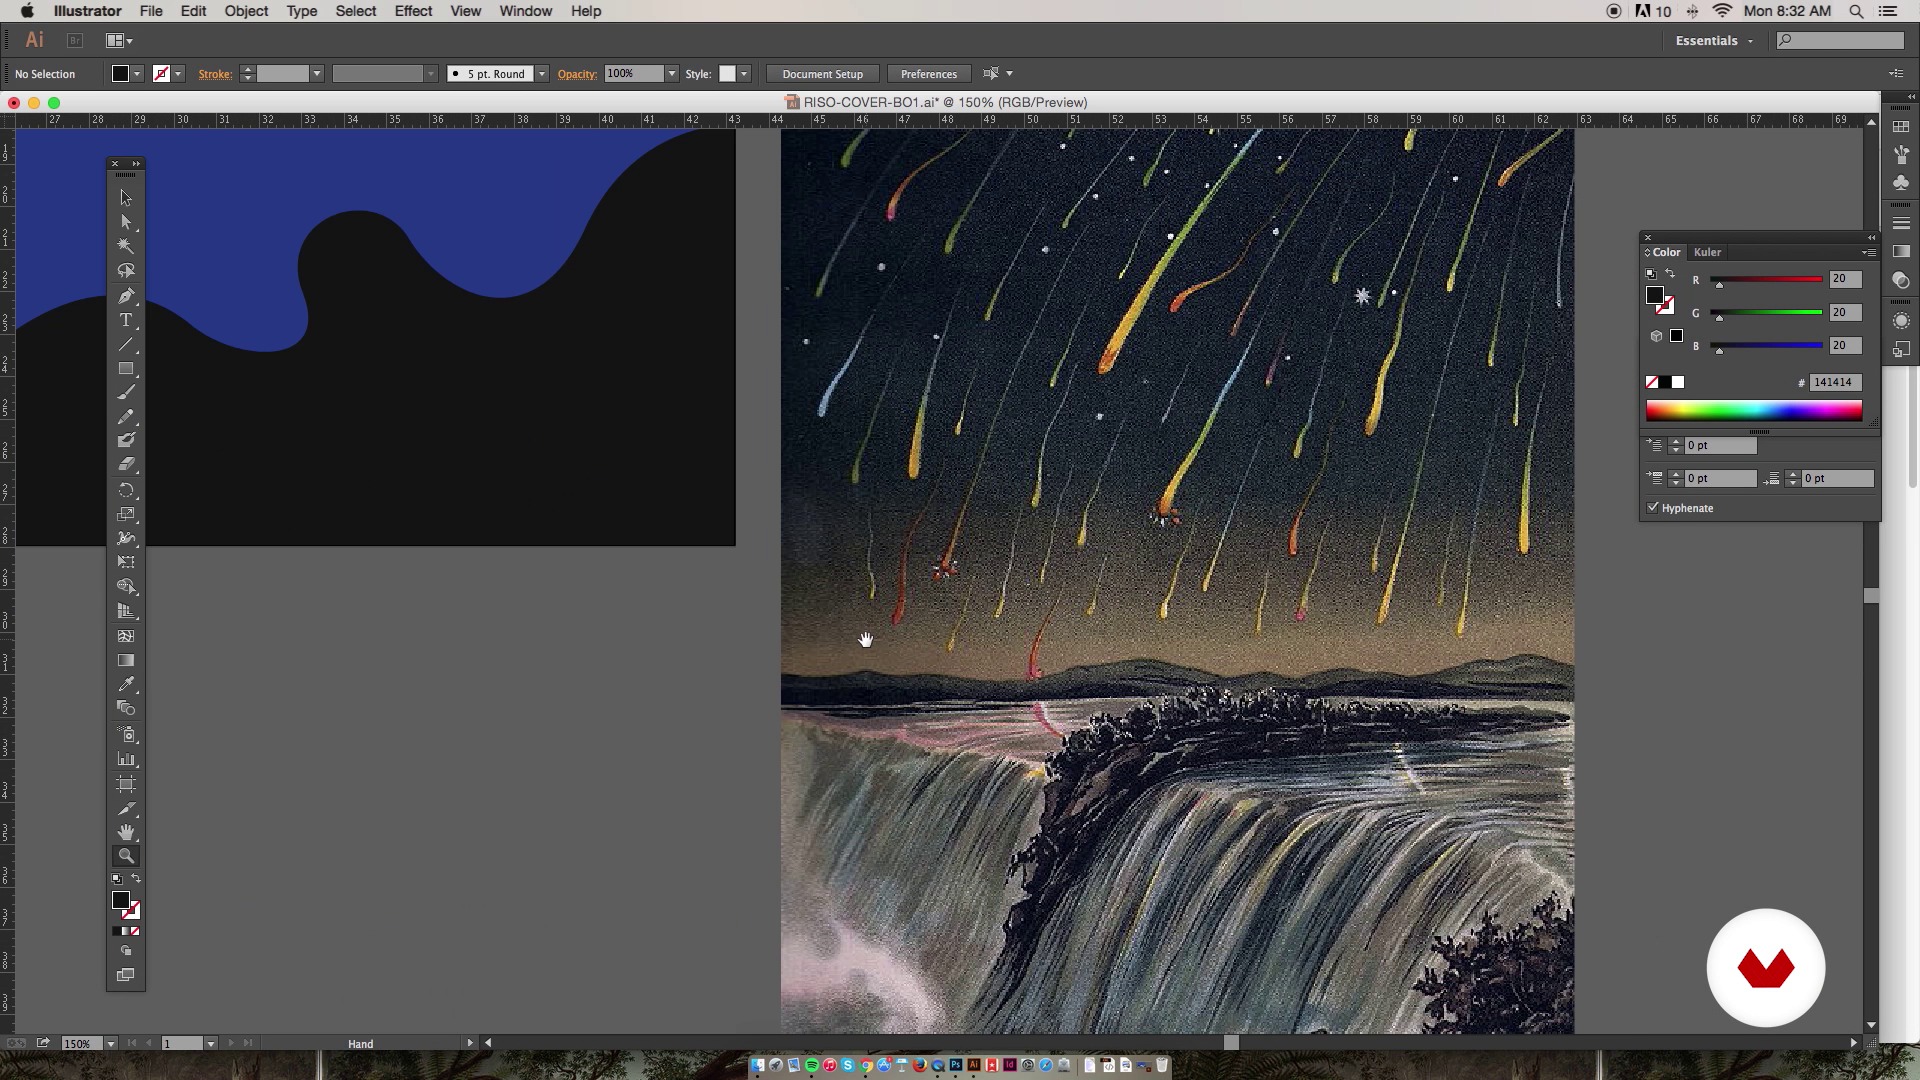Open the arrange documents button
The image size is (1920, 1080).
(x=119, y=41)
